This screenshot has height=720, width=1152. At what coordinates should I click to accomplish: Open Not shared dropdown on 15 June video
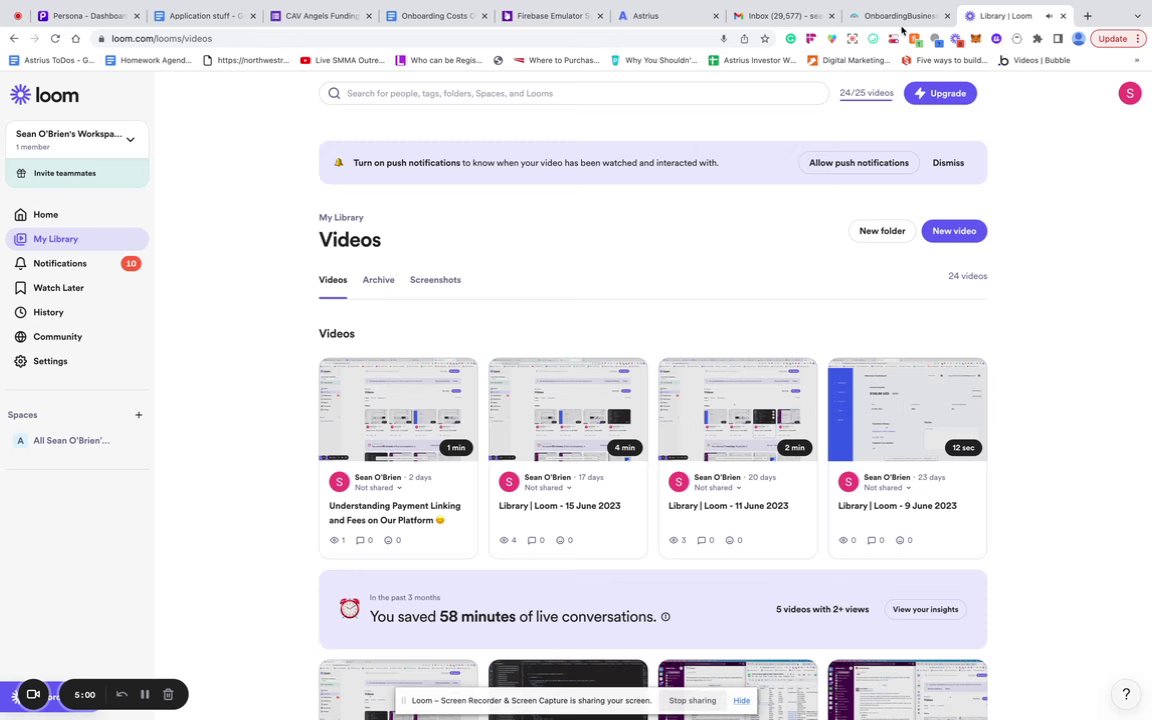pyautogui.click(x=548, y=488)
